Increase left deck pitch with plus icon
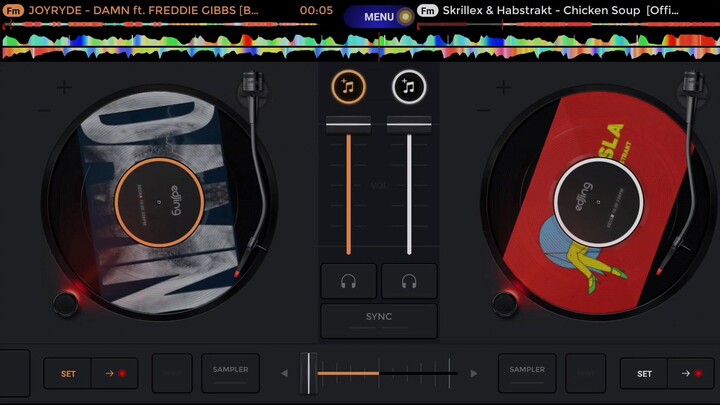The width and height of the screenshot is (720, 405). 64,87
